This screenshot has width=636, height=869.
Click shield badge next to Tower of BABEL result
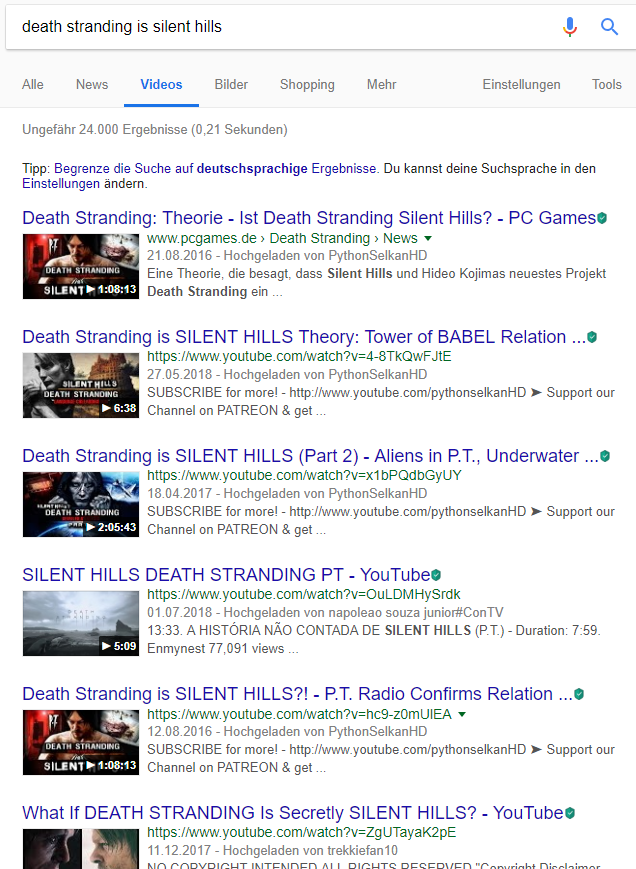pos(592,337)
